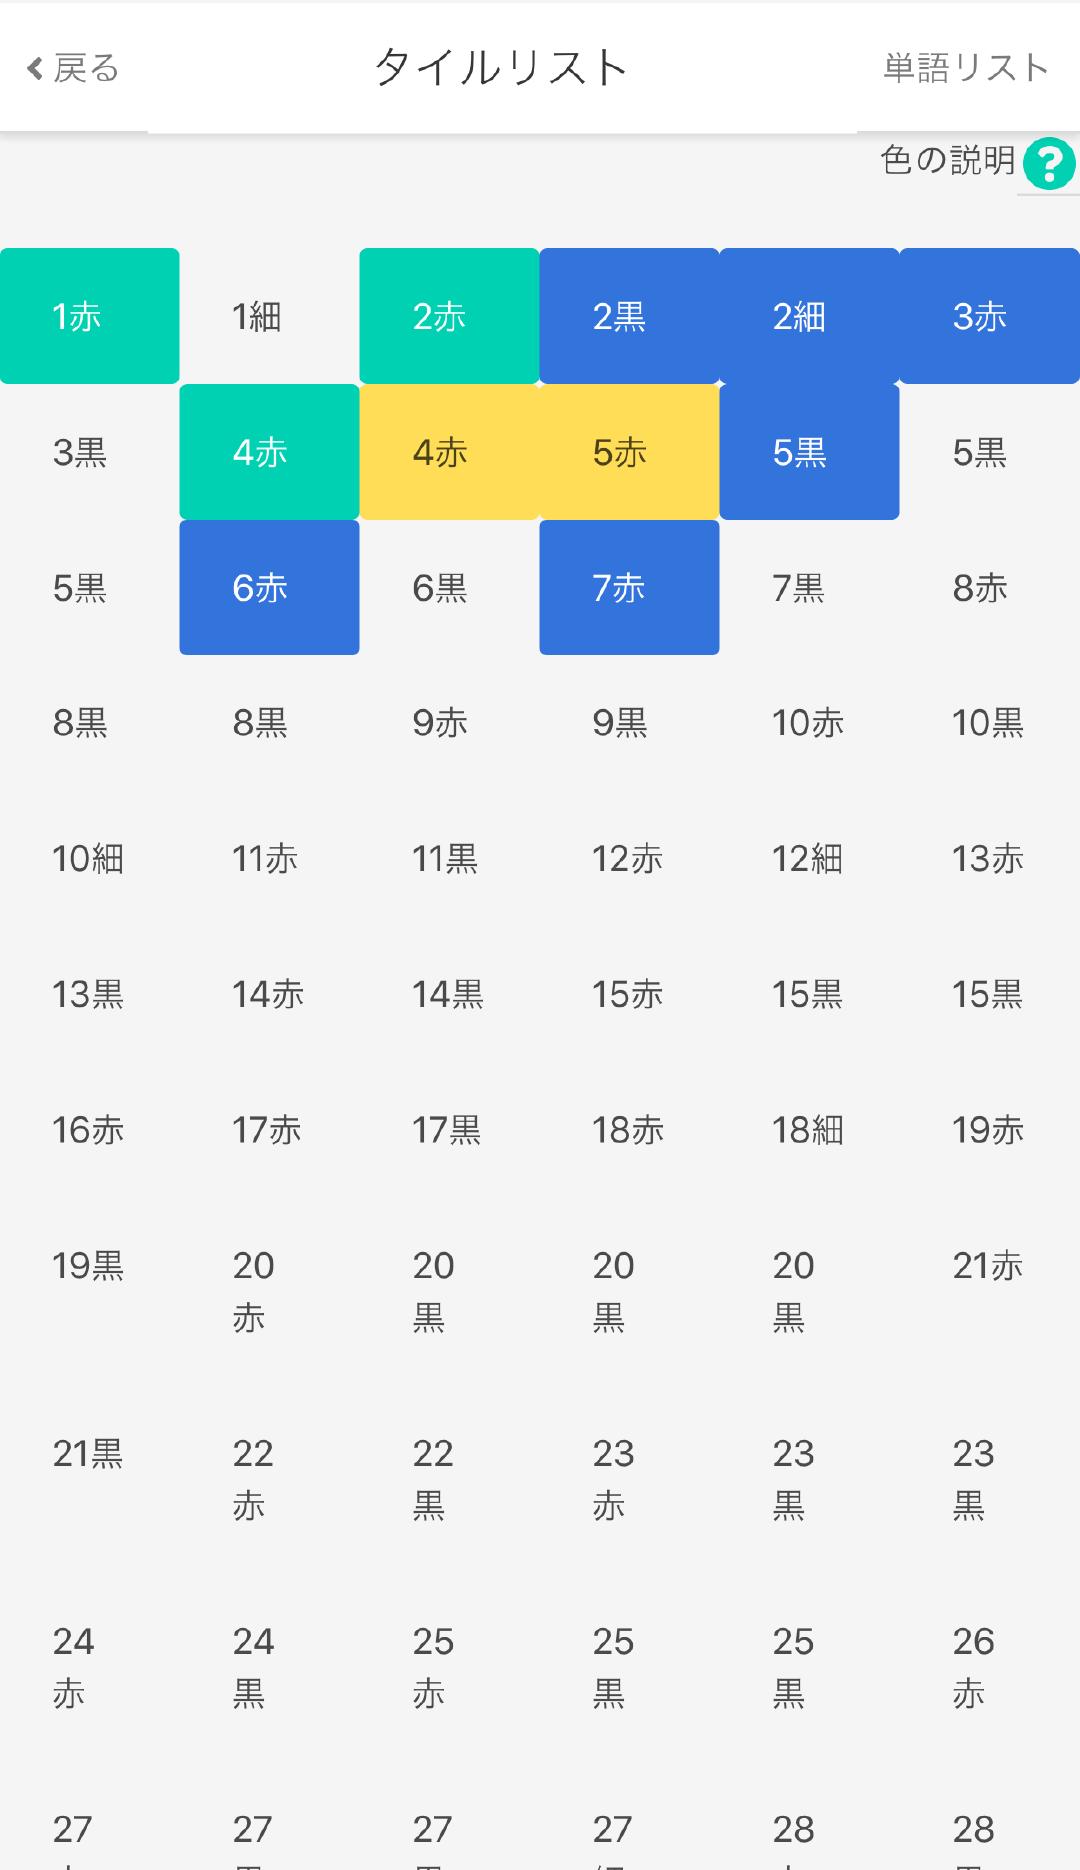Choose the yellow 5赤 tile
This screenshot has width=1080, height=1870.
(x=629, y=452)
